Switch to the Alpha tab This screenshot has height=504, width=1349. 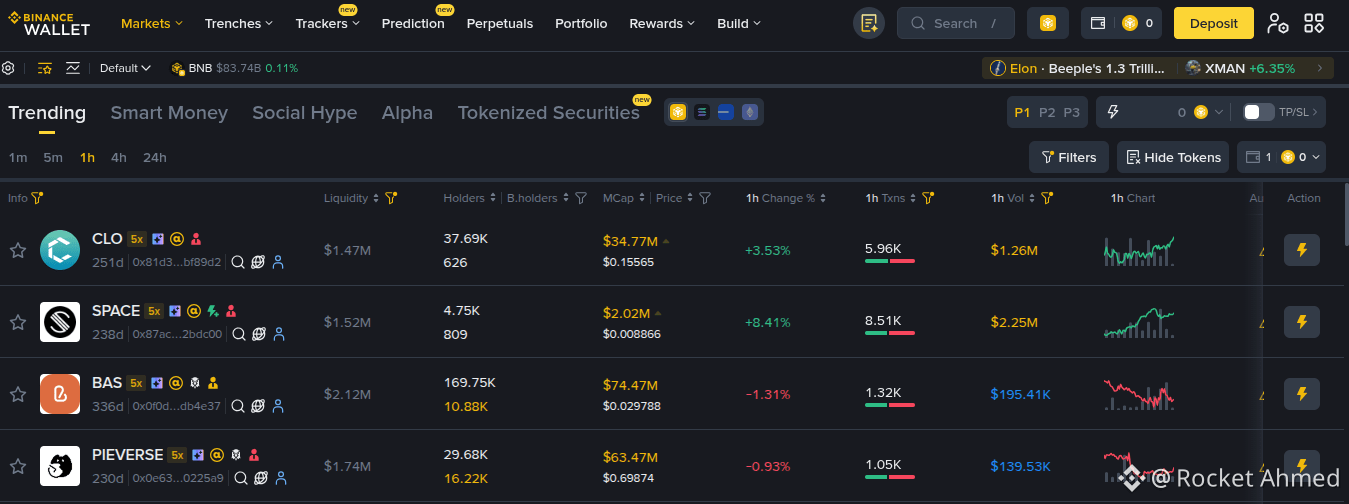click(x=407, y=113)
